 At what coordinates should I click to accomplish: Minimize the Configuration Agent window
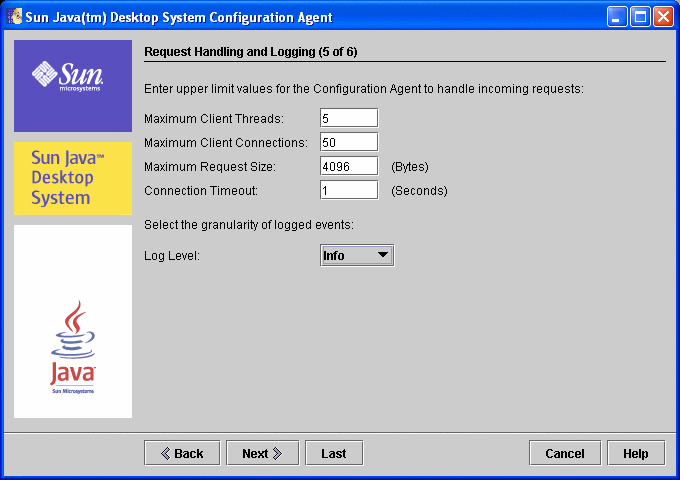(x=616, y=17)
